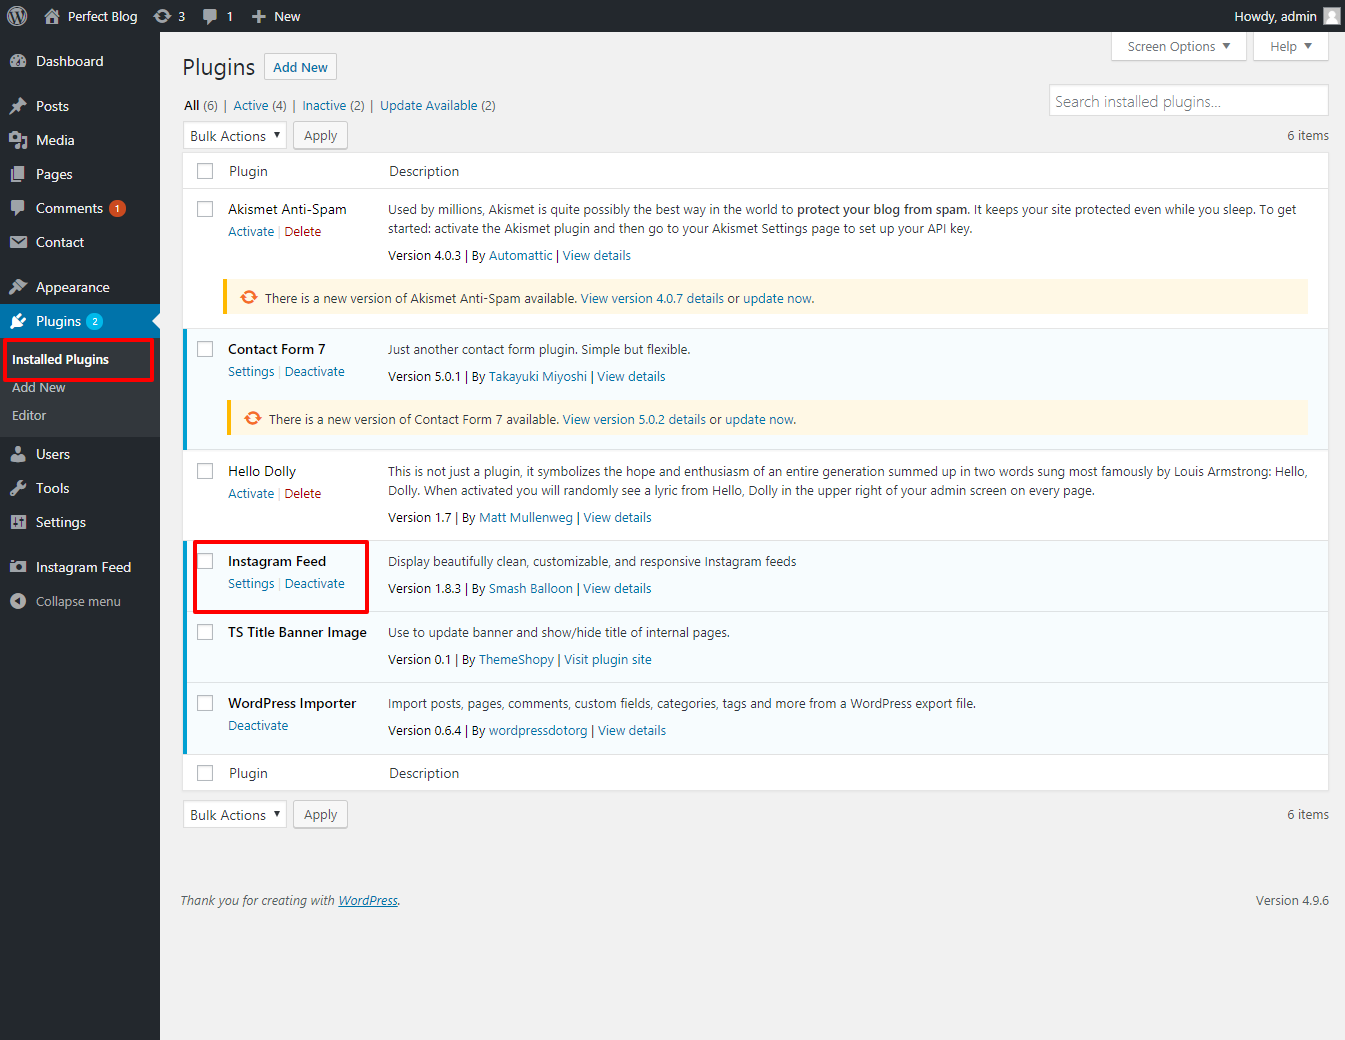The height and width of the screenshot is (1040, 1345).
Task: Click the Tools wrench icon in sidebar
Action: (x=18, y=488)
